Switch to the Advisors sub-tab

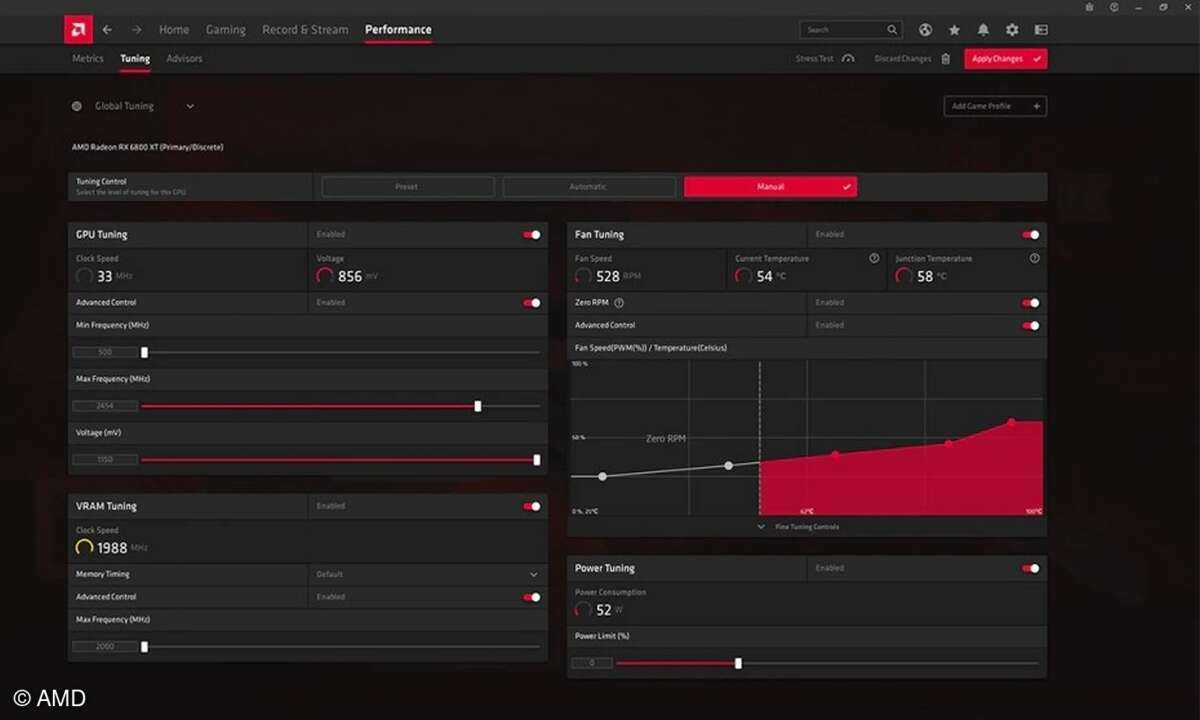click(x=184, y=59)
